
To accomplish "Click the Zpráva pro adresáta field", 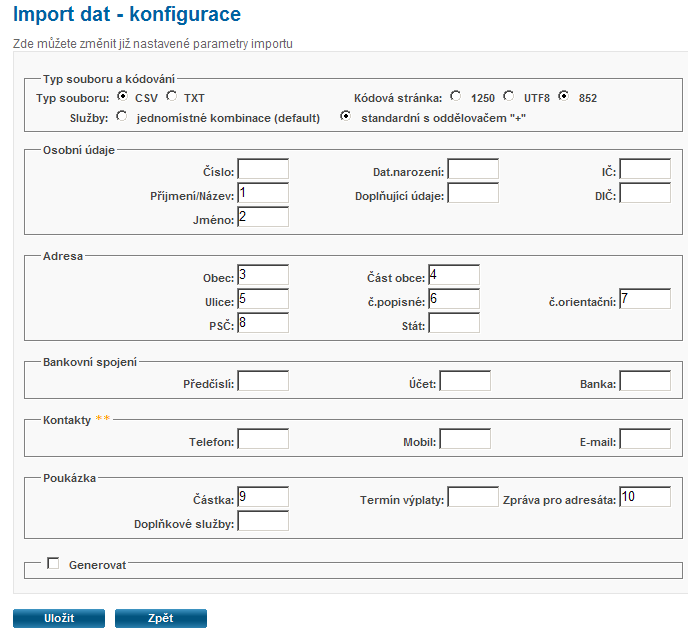I will point(645,497).
